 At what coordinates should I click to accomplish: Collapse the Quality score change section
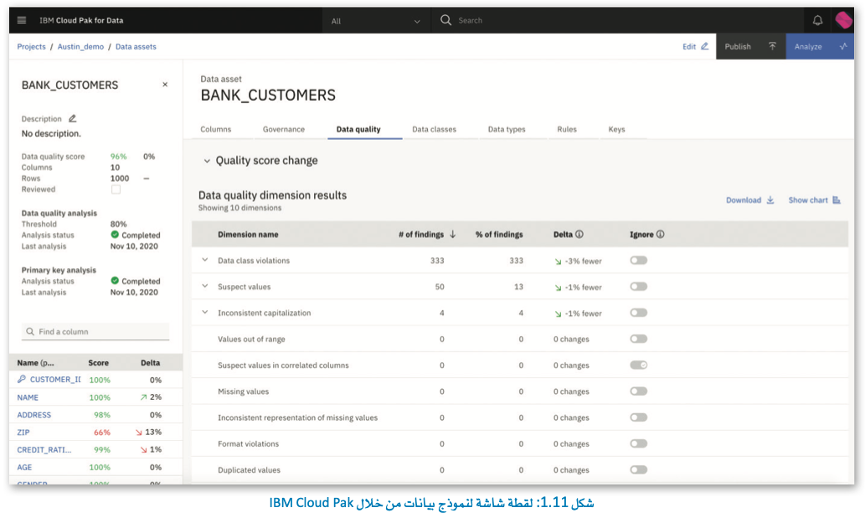(x=207, y=161)
